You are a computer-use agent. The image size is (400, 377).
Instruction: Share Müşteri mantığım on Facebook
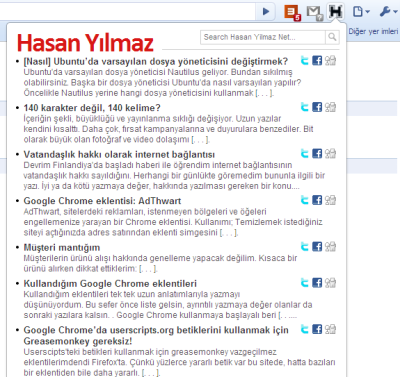coord(317,247)
